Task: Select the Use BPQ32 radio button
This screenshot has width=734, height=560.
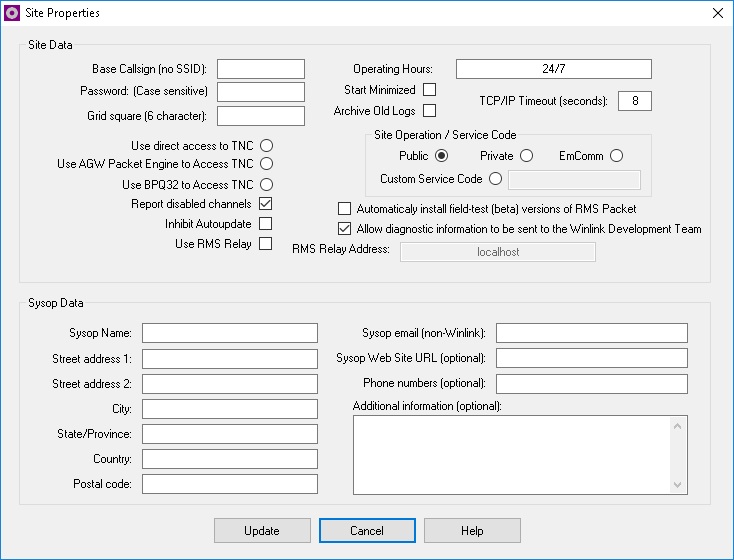Action: click(x=267, y=185)
